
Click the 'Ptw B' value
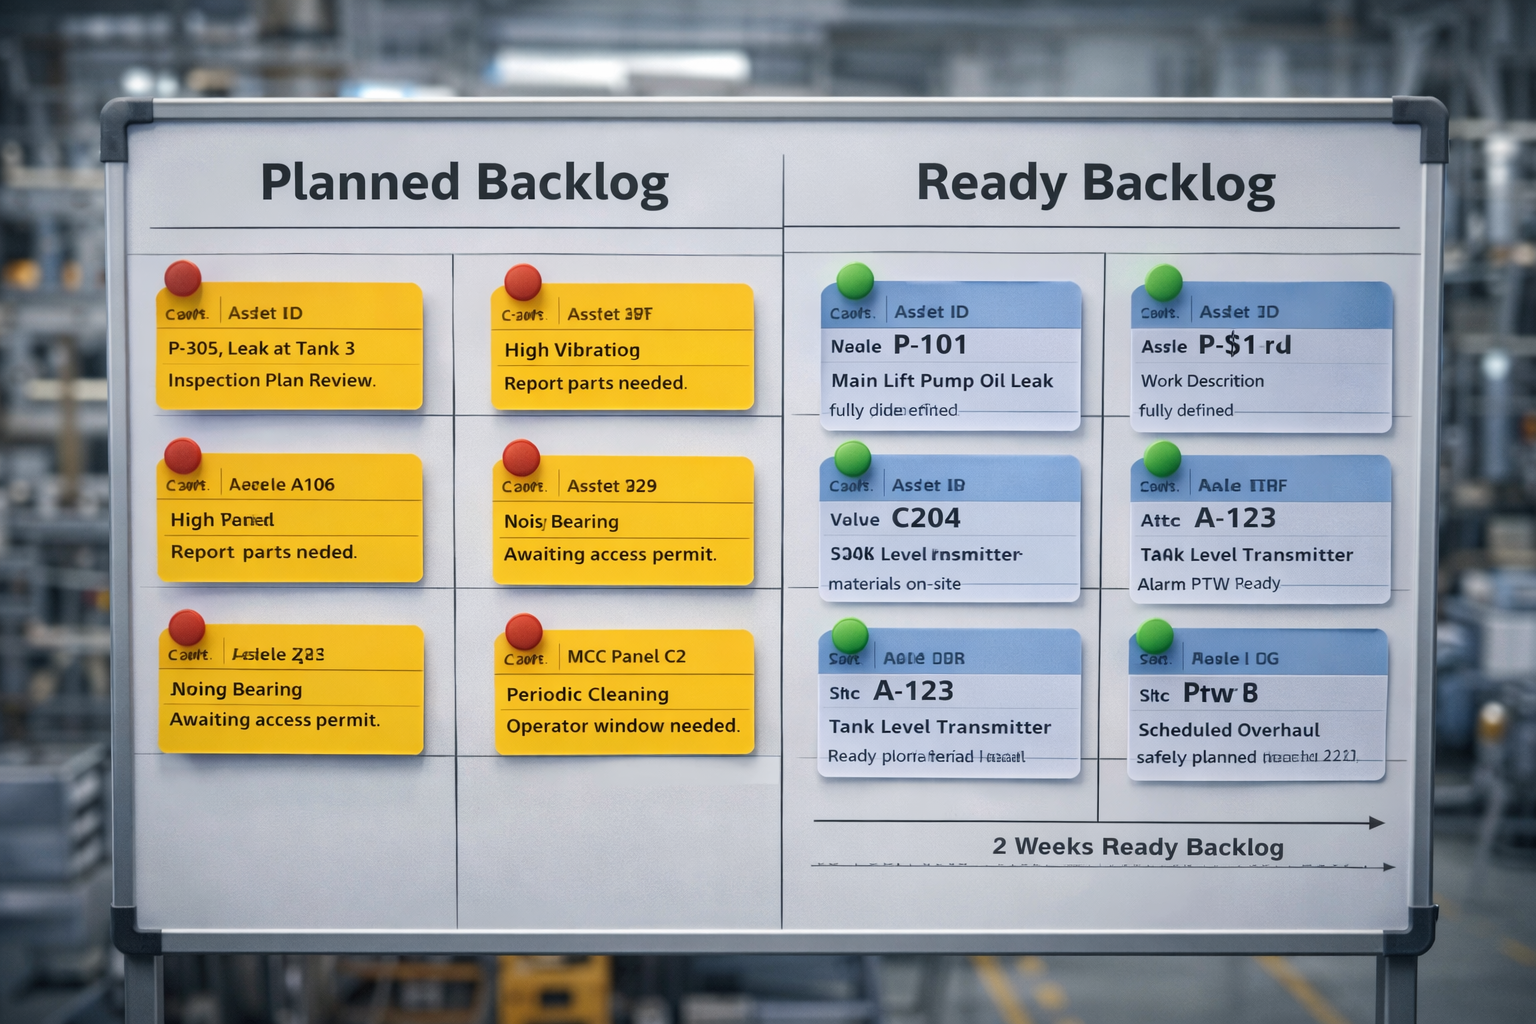(x=1220, y=693)
